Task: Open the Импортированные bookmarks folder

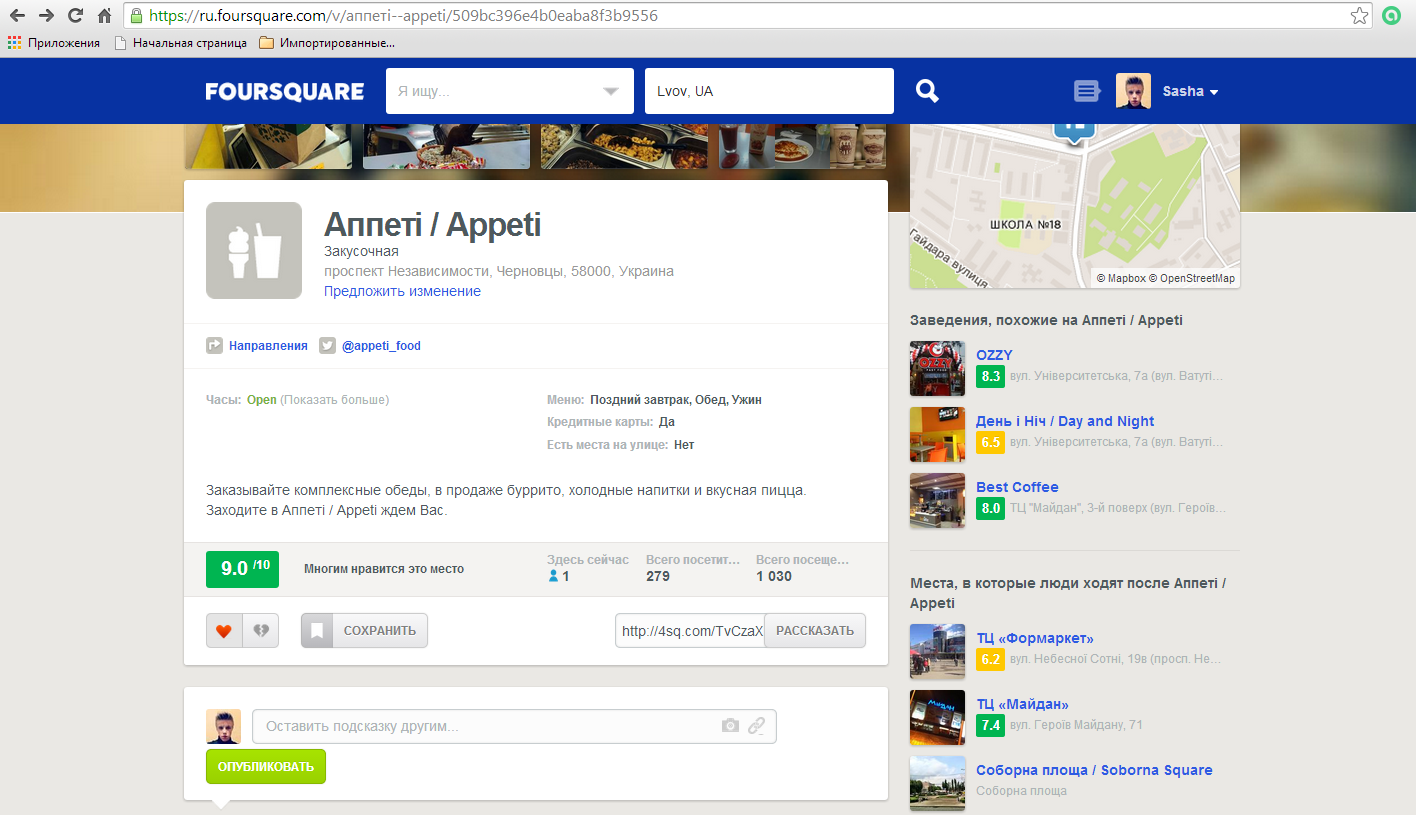Action: [x=327, y=43]
